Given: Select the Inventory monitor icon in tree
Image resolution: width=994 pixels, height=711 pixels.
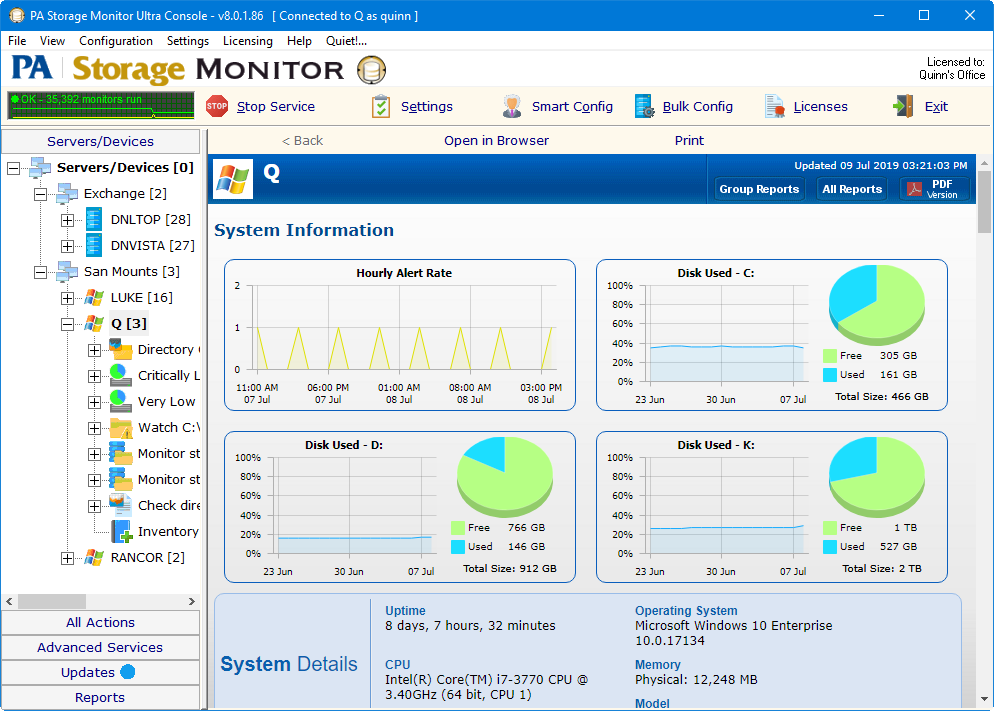Looking at the screenshot, I should (121, 531).
